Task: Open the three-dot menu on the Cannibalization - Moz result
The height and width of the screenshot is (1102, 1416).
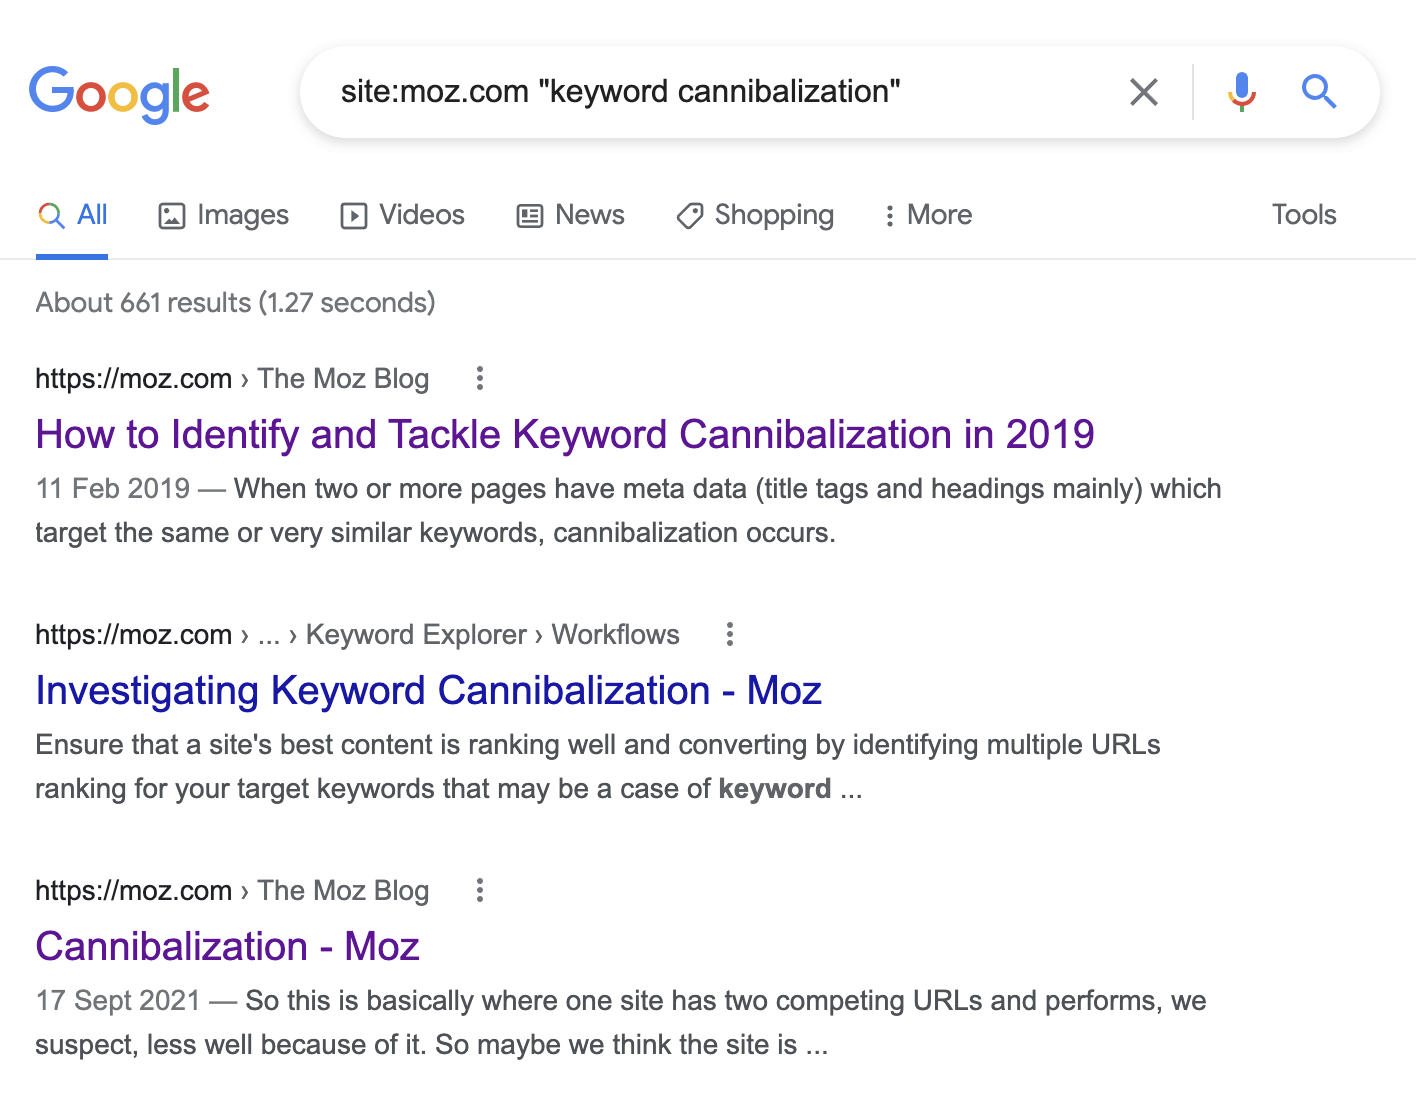Action: pos(479,890)
